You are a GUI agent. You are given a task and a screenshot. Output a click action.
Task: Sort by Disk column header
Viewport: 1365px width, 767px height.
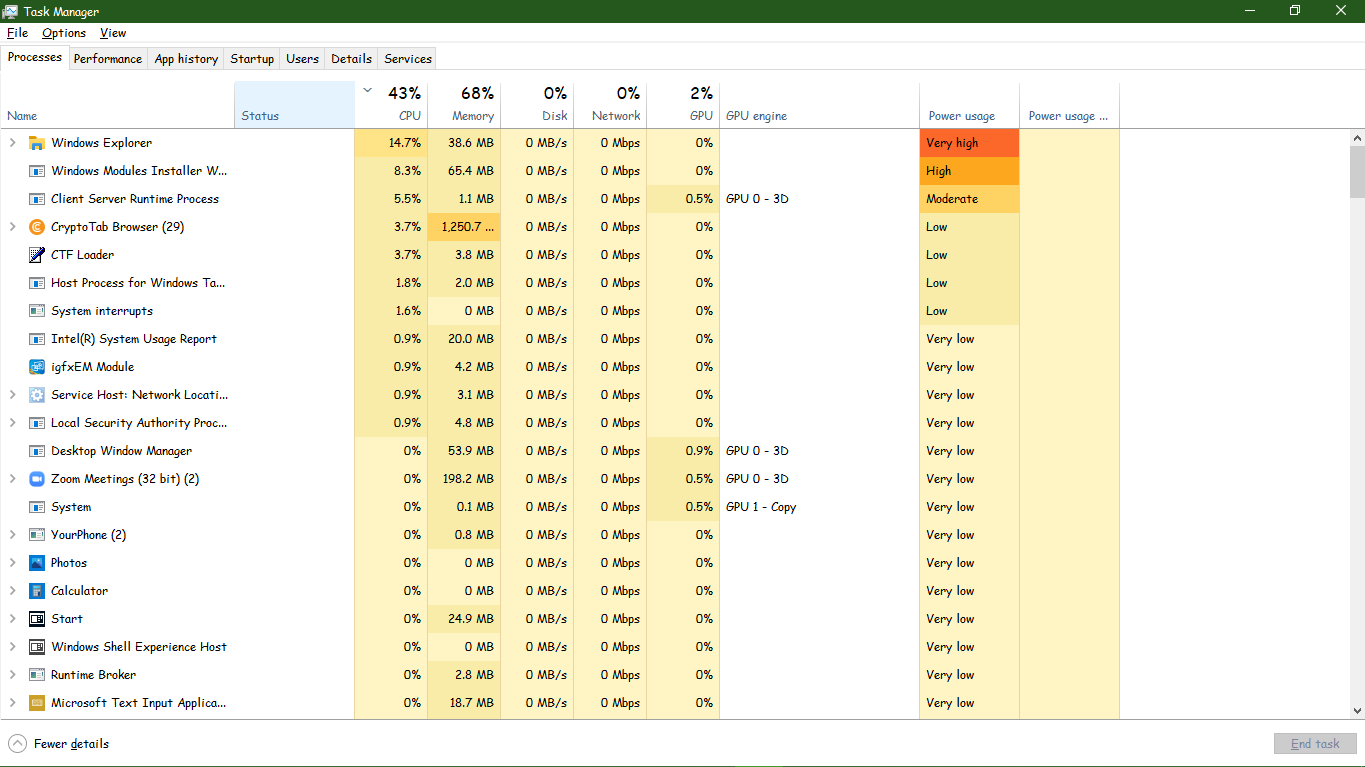tap(537, 105)
